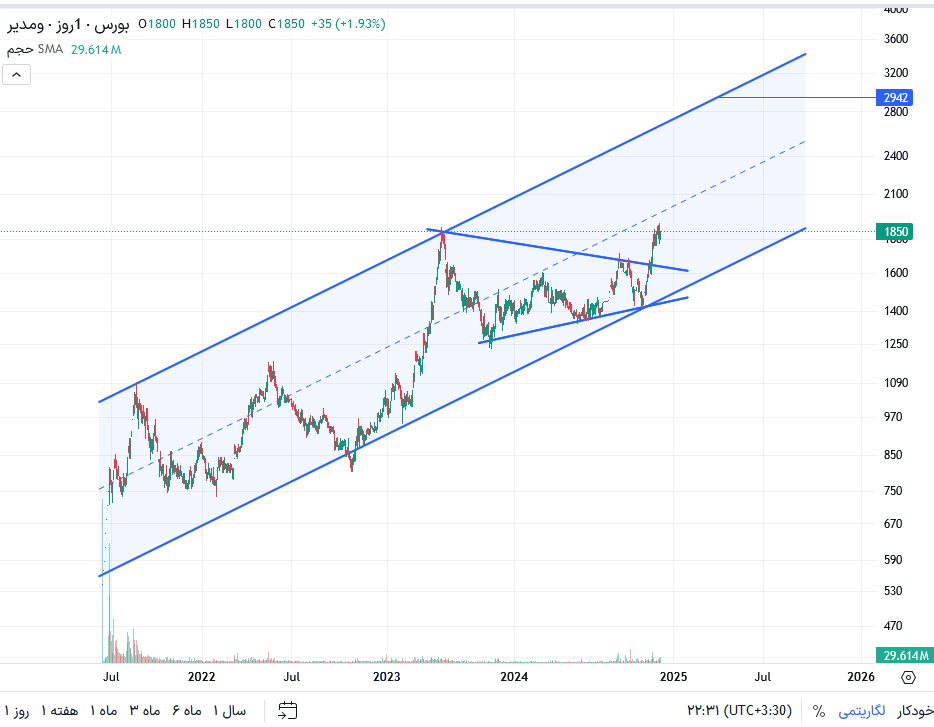The width and height of the screenshot is (934, 727).
Task: Click the O1800 open value
Action: 157,24
